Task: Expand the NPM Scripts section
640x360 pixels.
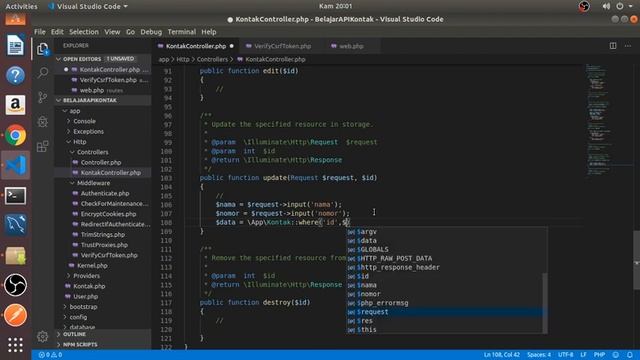Action: point(58,344)
